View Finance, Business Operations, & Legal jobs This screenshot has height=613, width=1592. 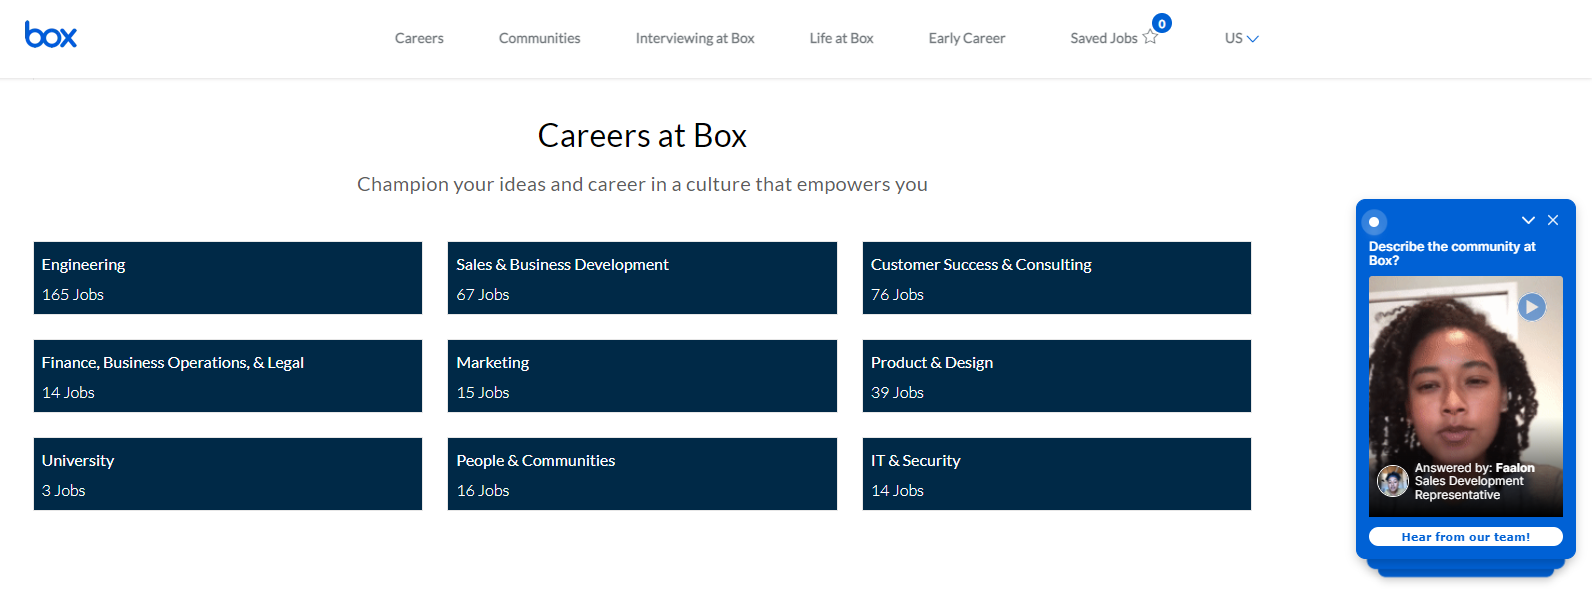(228, 376)
